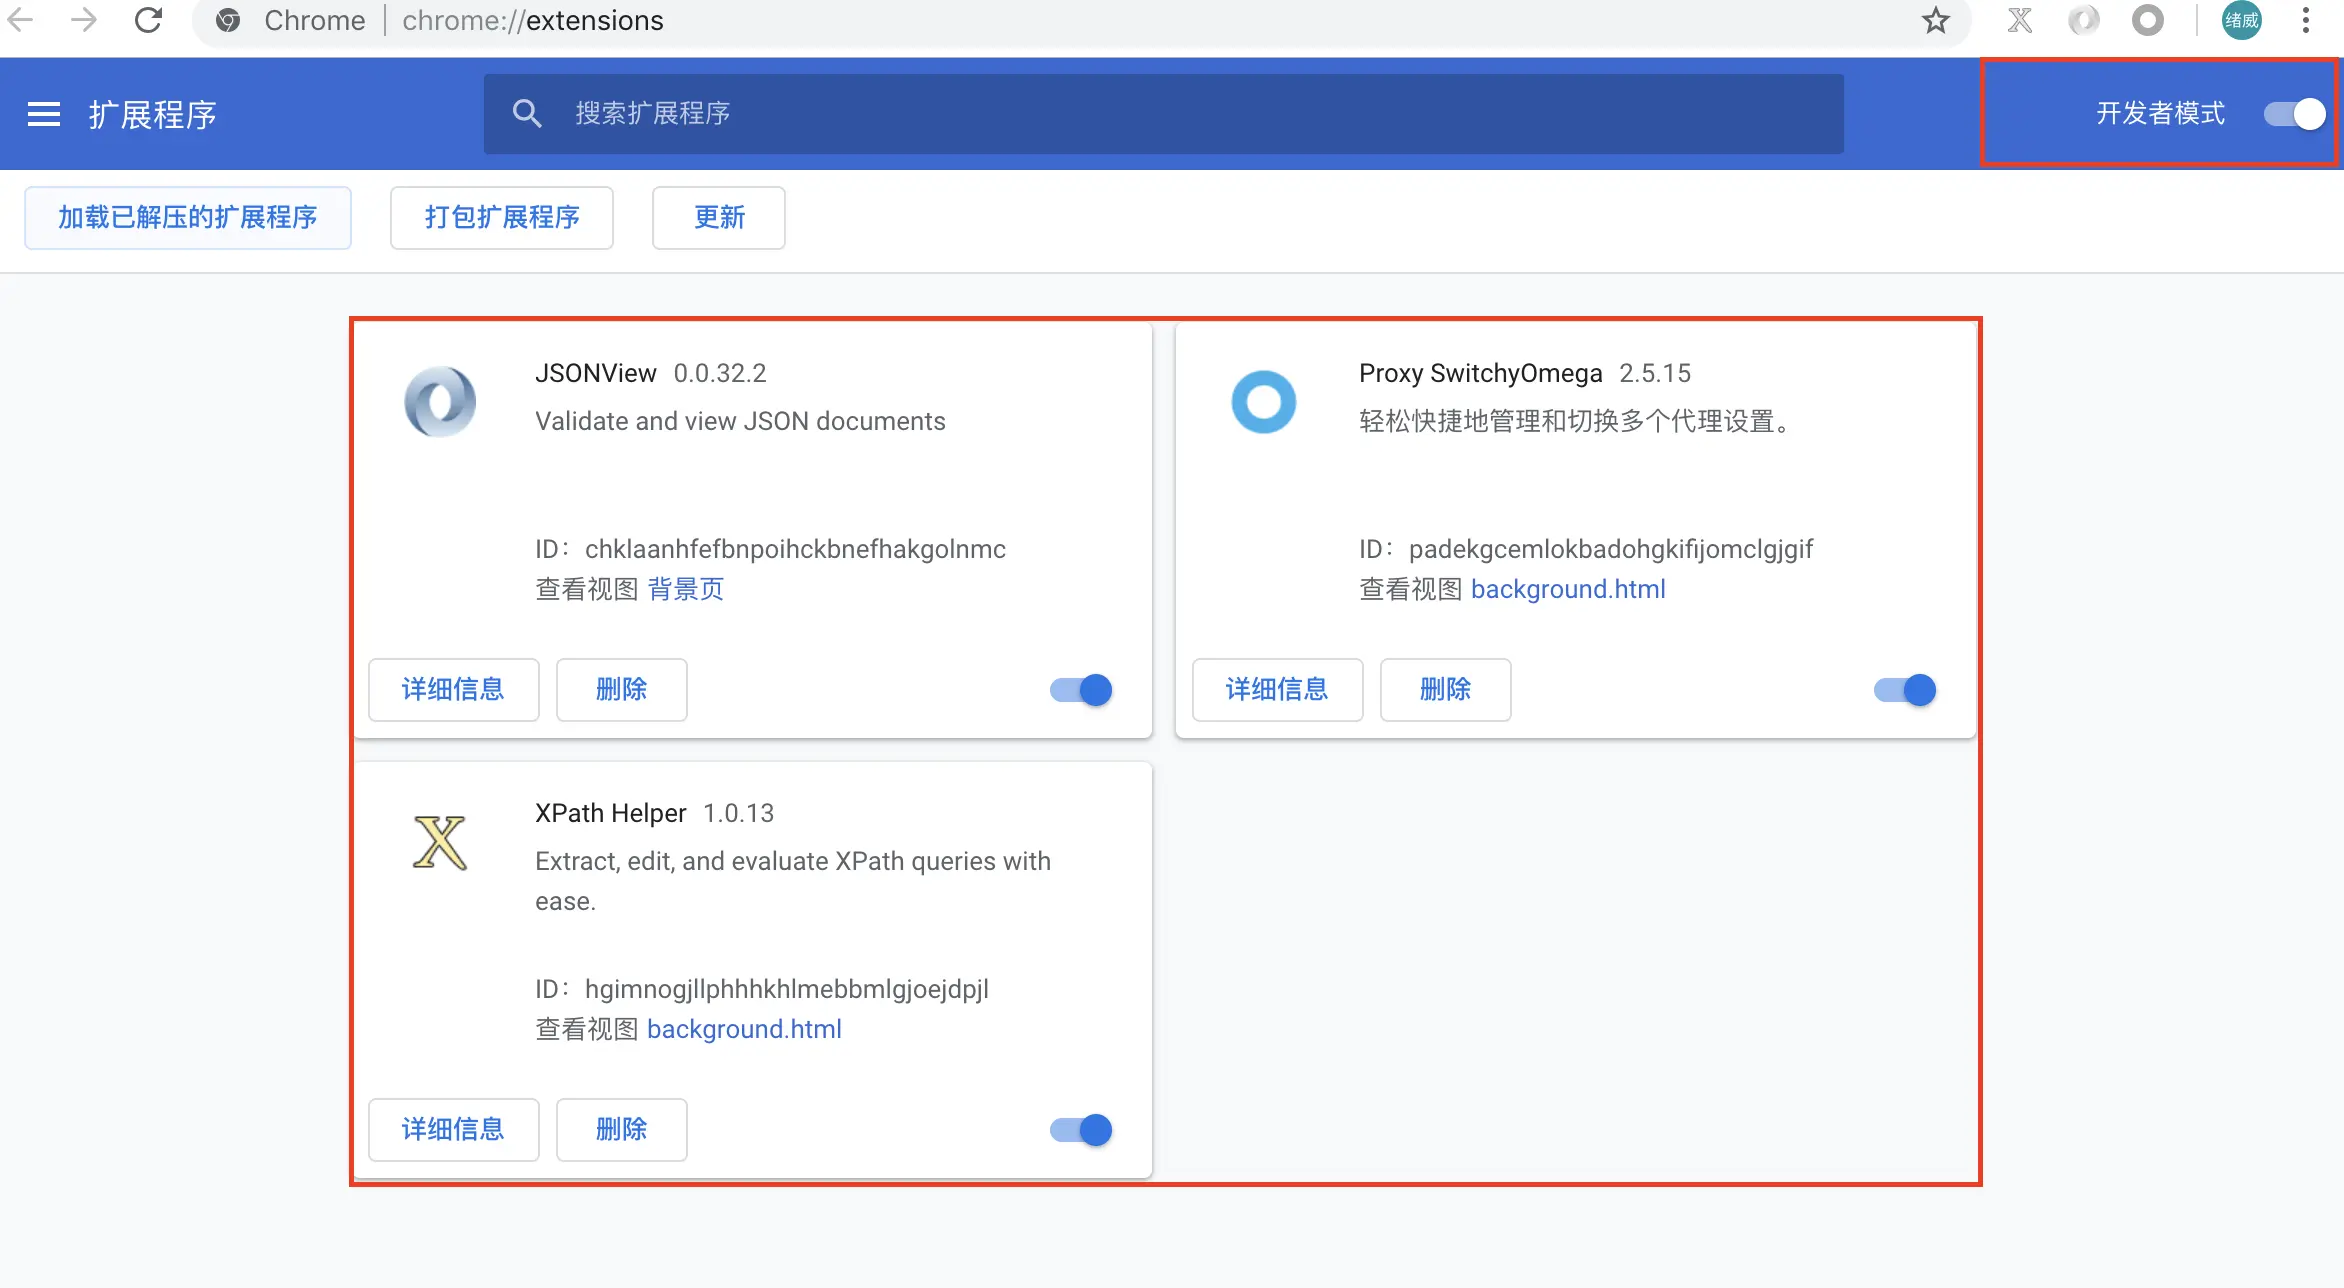Bookmark page with the star icon
This screenshot has height=1288, width=2344.
coord(1936,20)
